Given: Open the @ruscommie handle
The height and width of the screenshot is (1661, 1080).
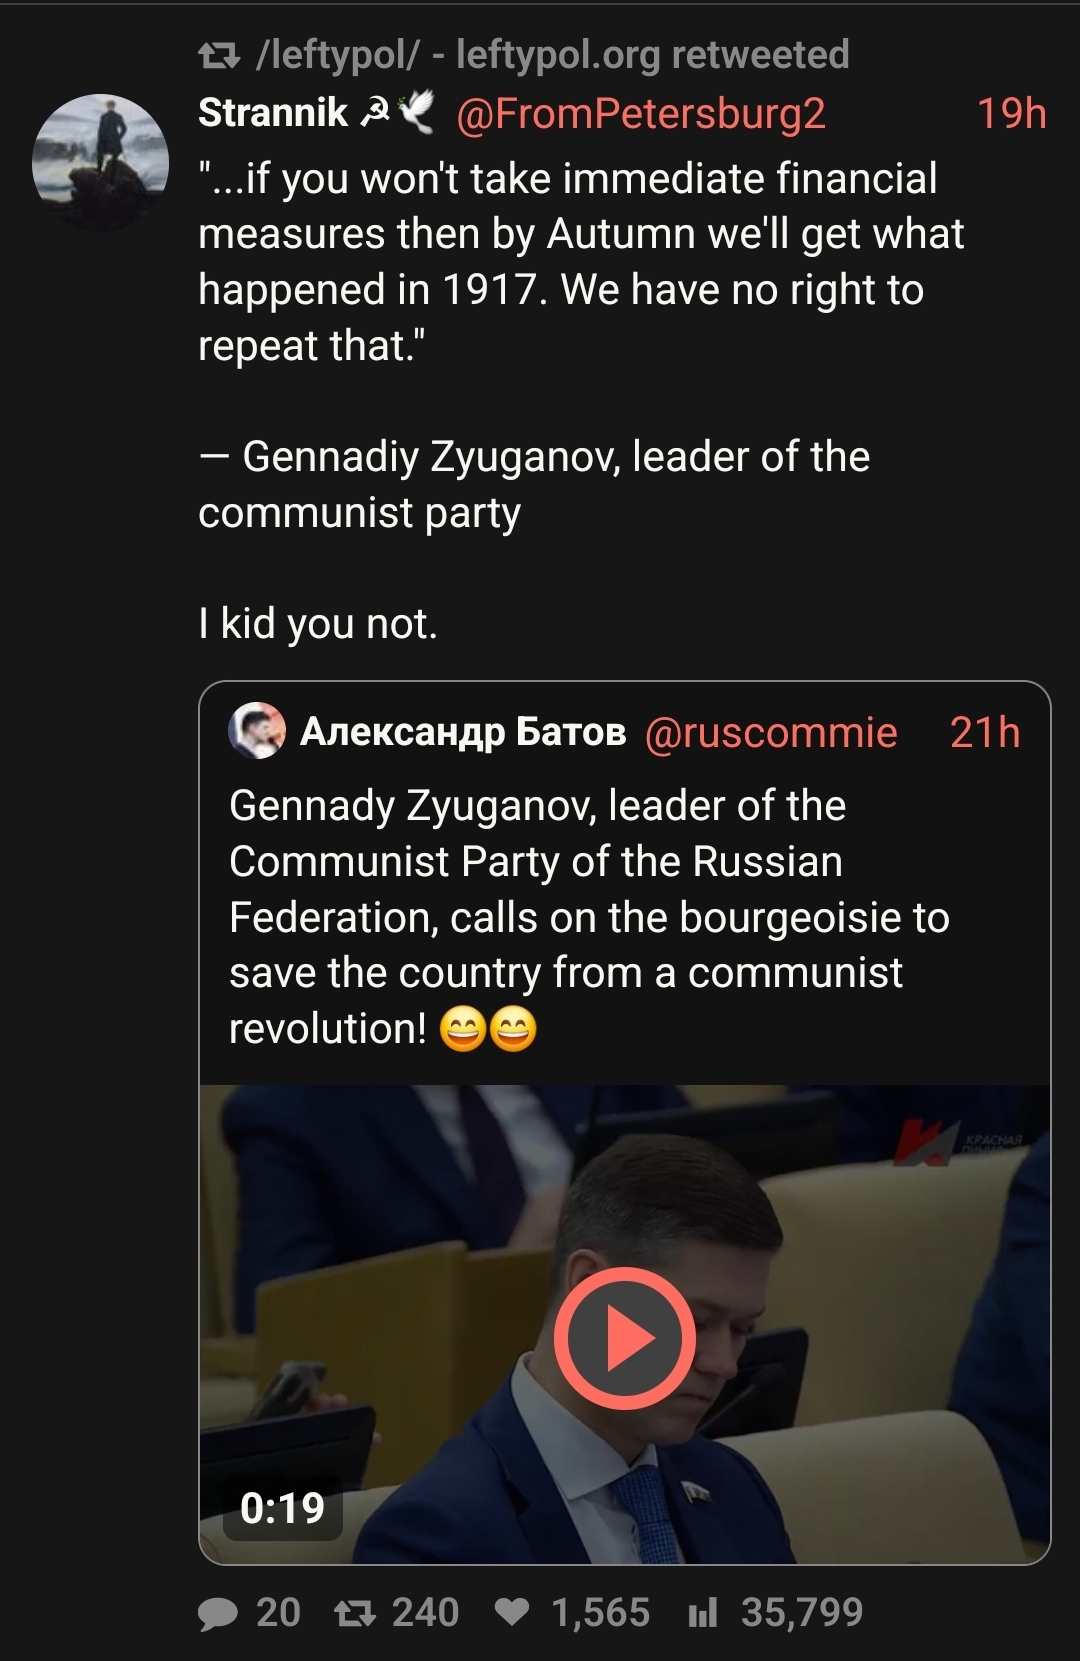Looking at the screenshot, I should (x=771, y=733).
